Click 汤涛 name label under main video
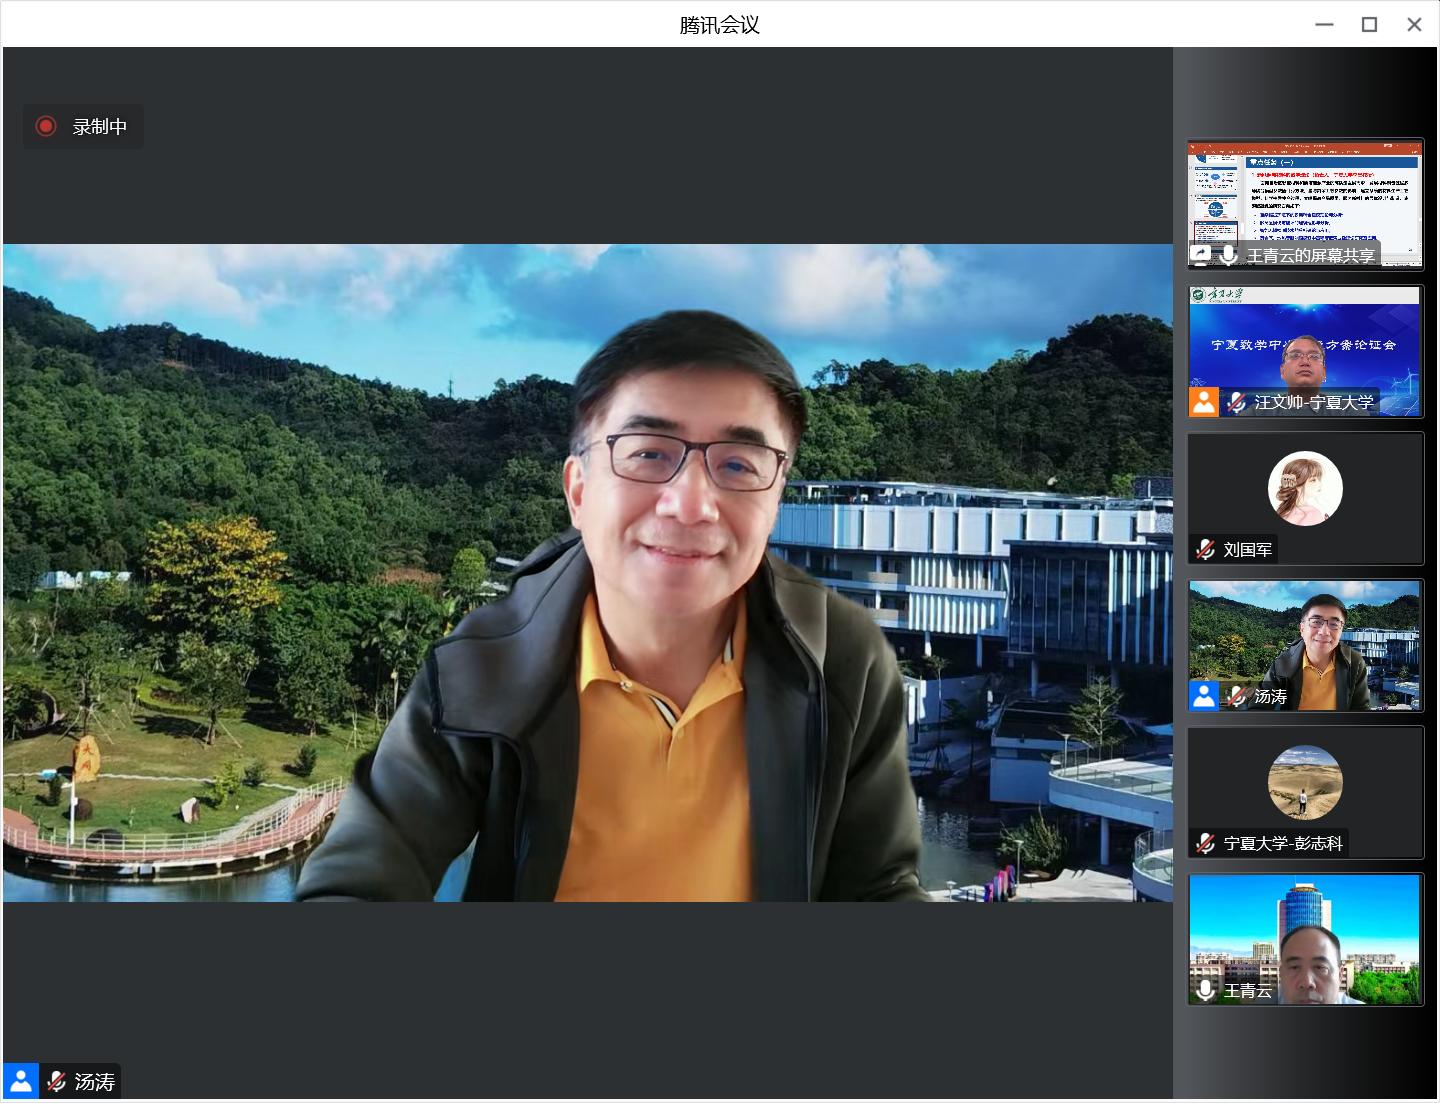The image size is (1440, 1103). click(x=95, y=1082)
